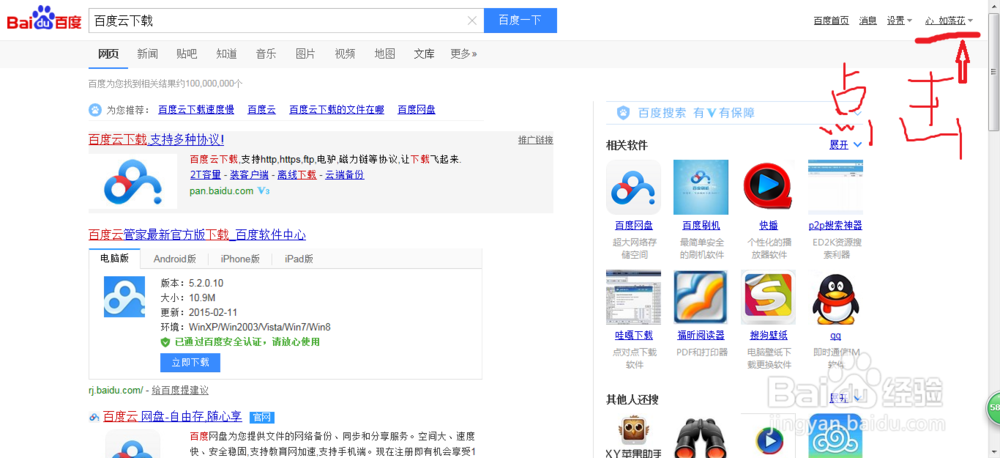1000x458 pixels.
Task: Click the 官网 badge
Action: pos(262,417)
